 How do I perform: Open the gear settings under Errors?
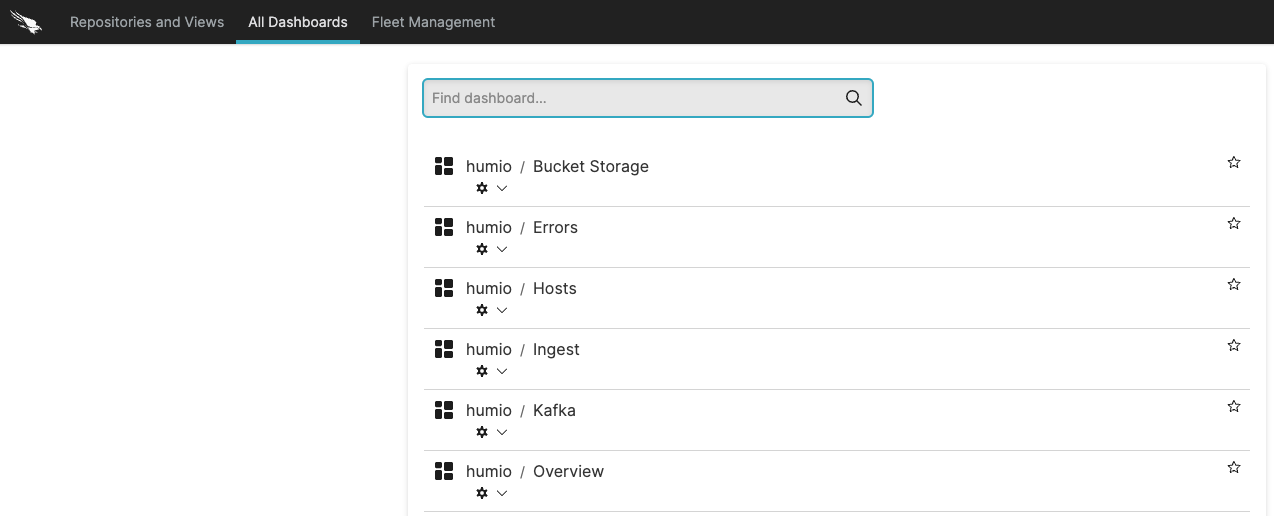[482, 249]
